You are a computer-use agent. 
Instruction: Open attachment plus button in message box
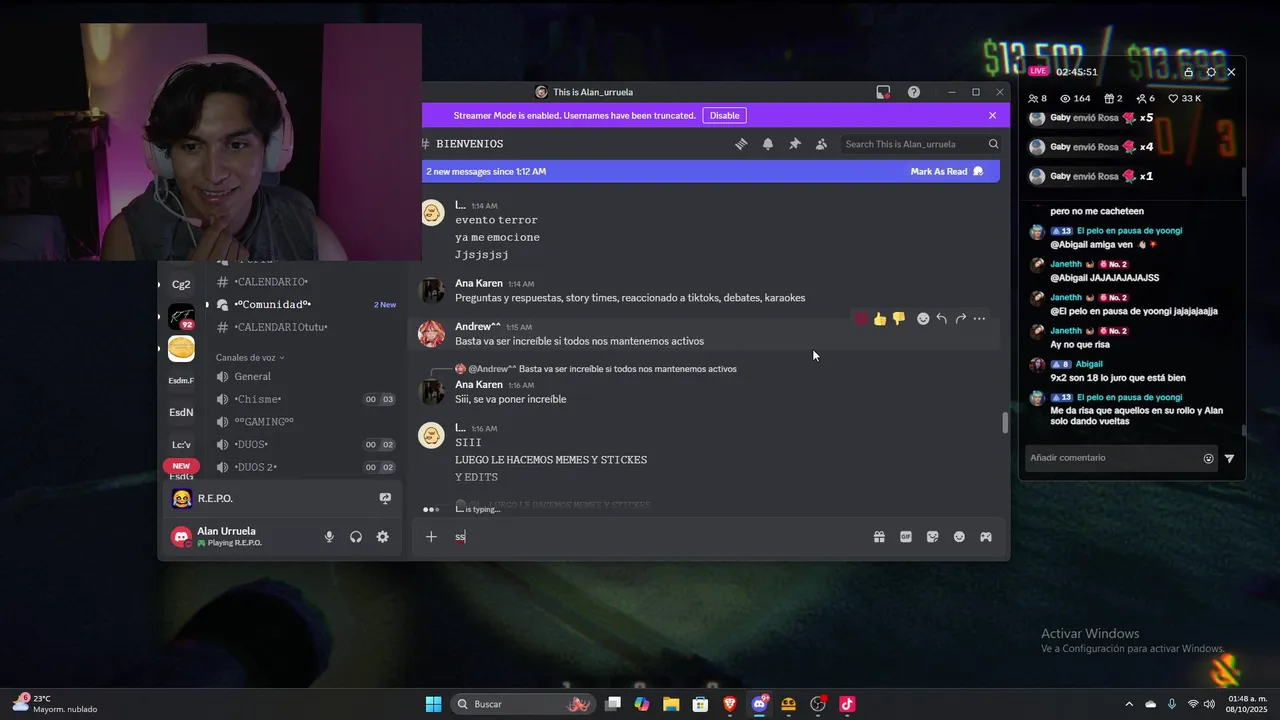pyautogui.click(x=431, y=537)
